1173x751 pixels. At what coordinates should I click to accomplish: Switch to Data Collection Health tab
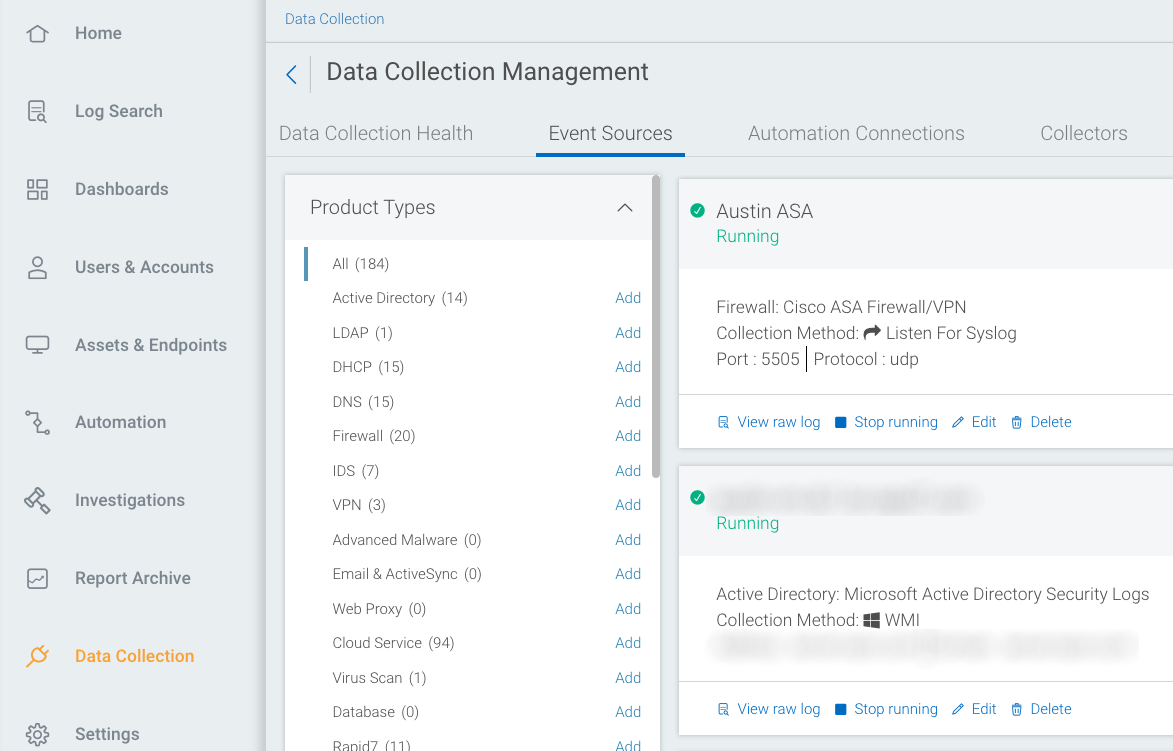(376, 133)
